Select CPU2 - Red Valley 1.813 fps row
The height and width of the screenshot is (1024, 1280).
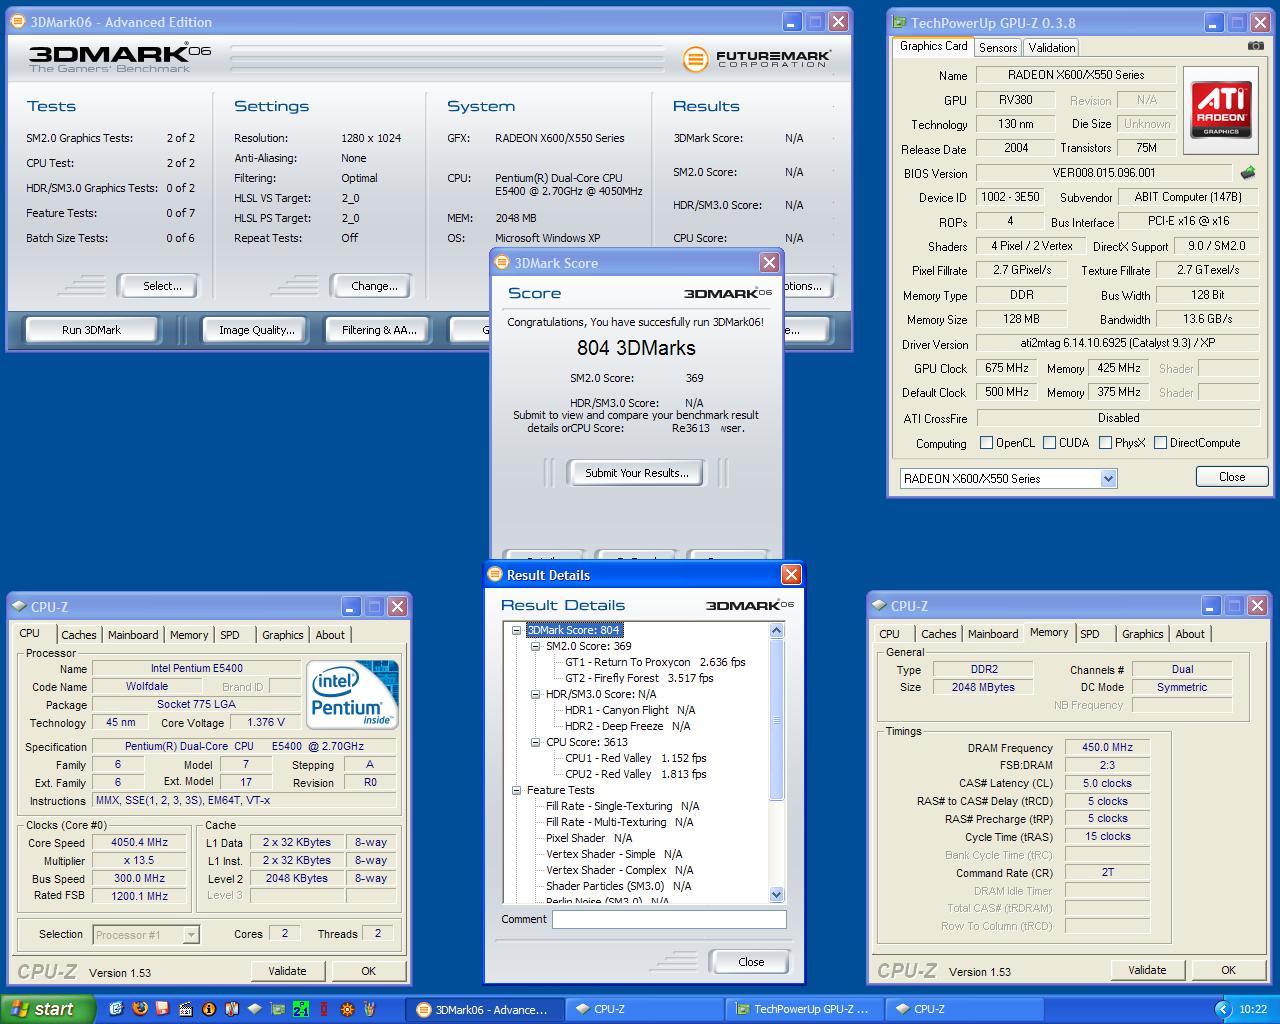tap(635, 774)
